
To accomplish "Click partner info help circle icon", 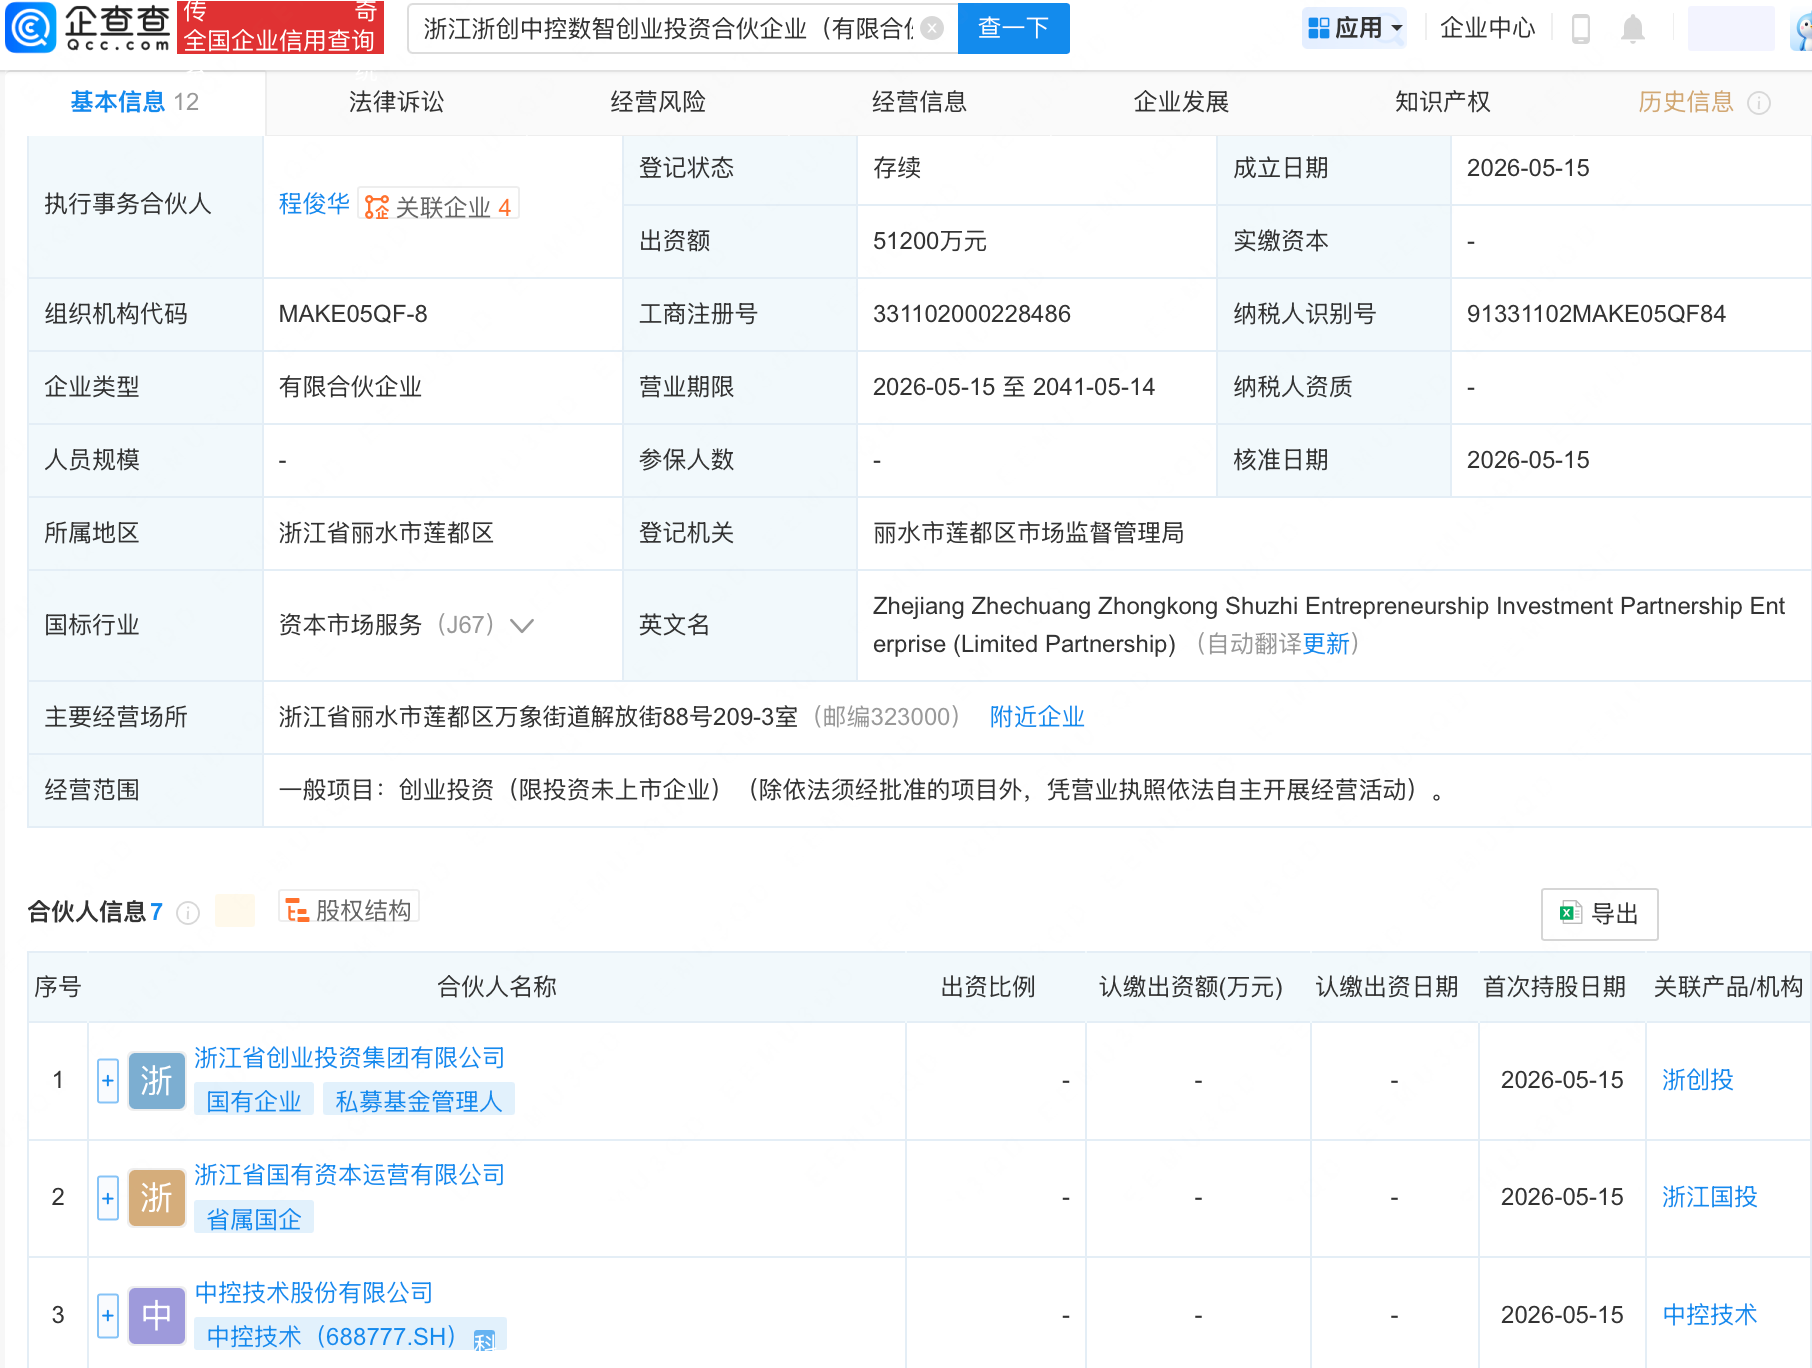I will click(188, 913).
